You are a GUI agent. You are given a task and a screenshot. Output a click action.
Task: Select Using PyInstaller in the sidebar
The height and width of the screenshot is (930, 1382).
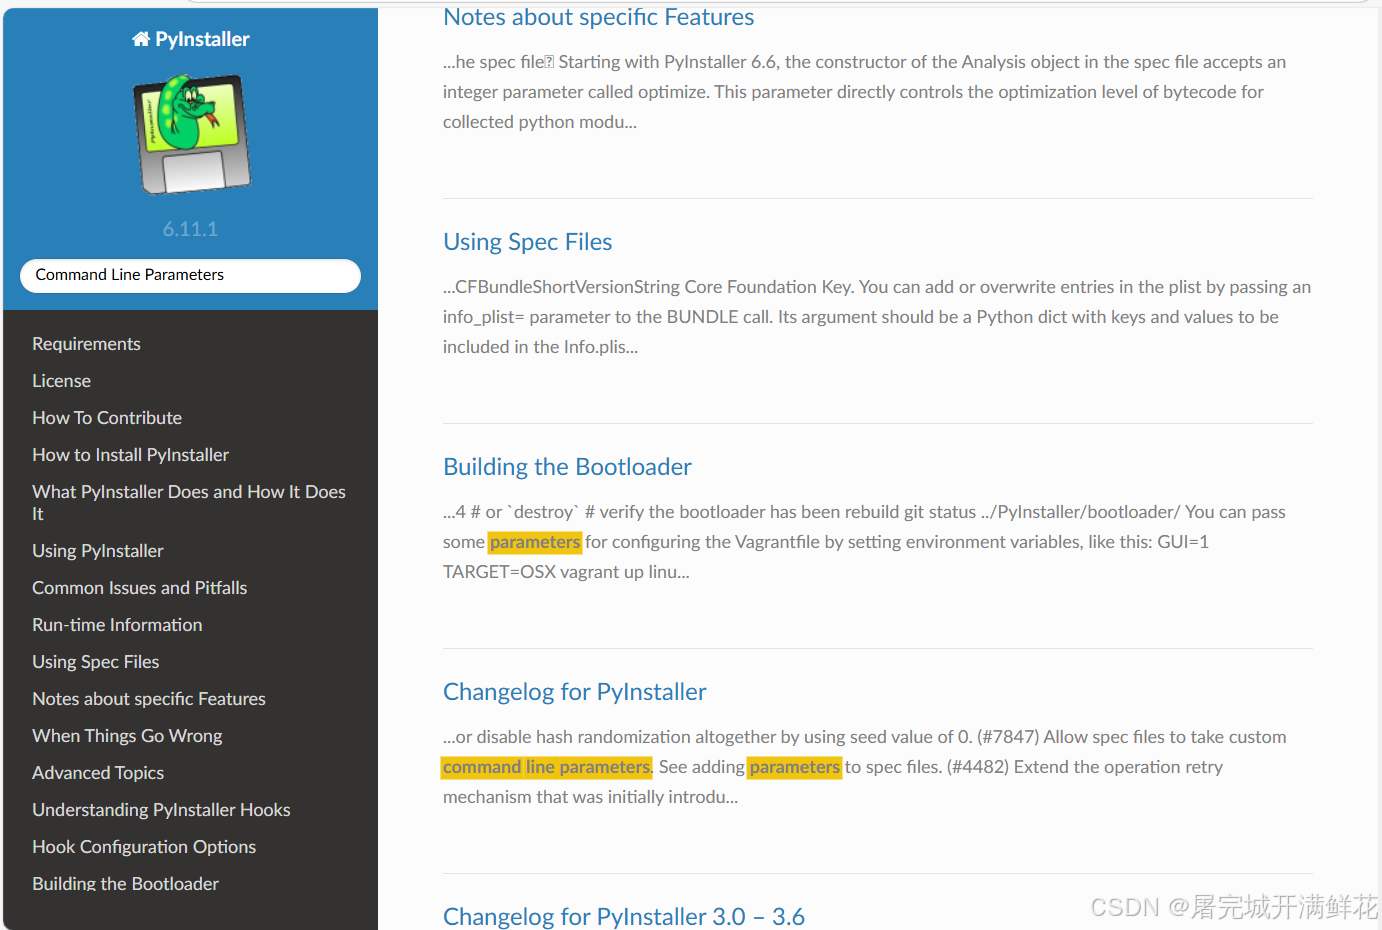tap(98, 551)
